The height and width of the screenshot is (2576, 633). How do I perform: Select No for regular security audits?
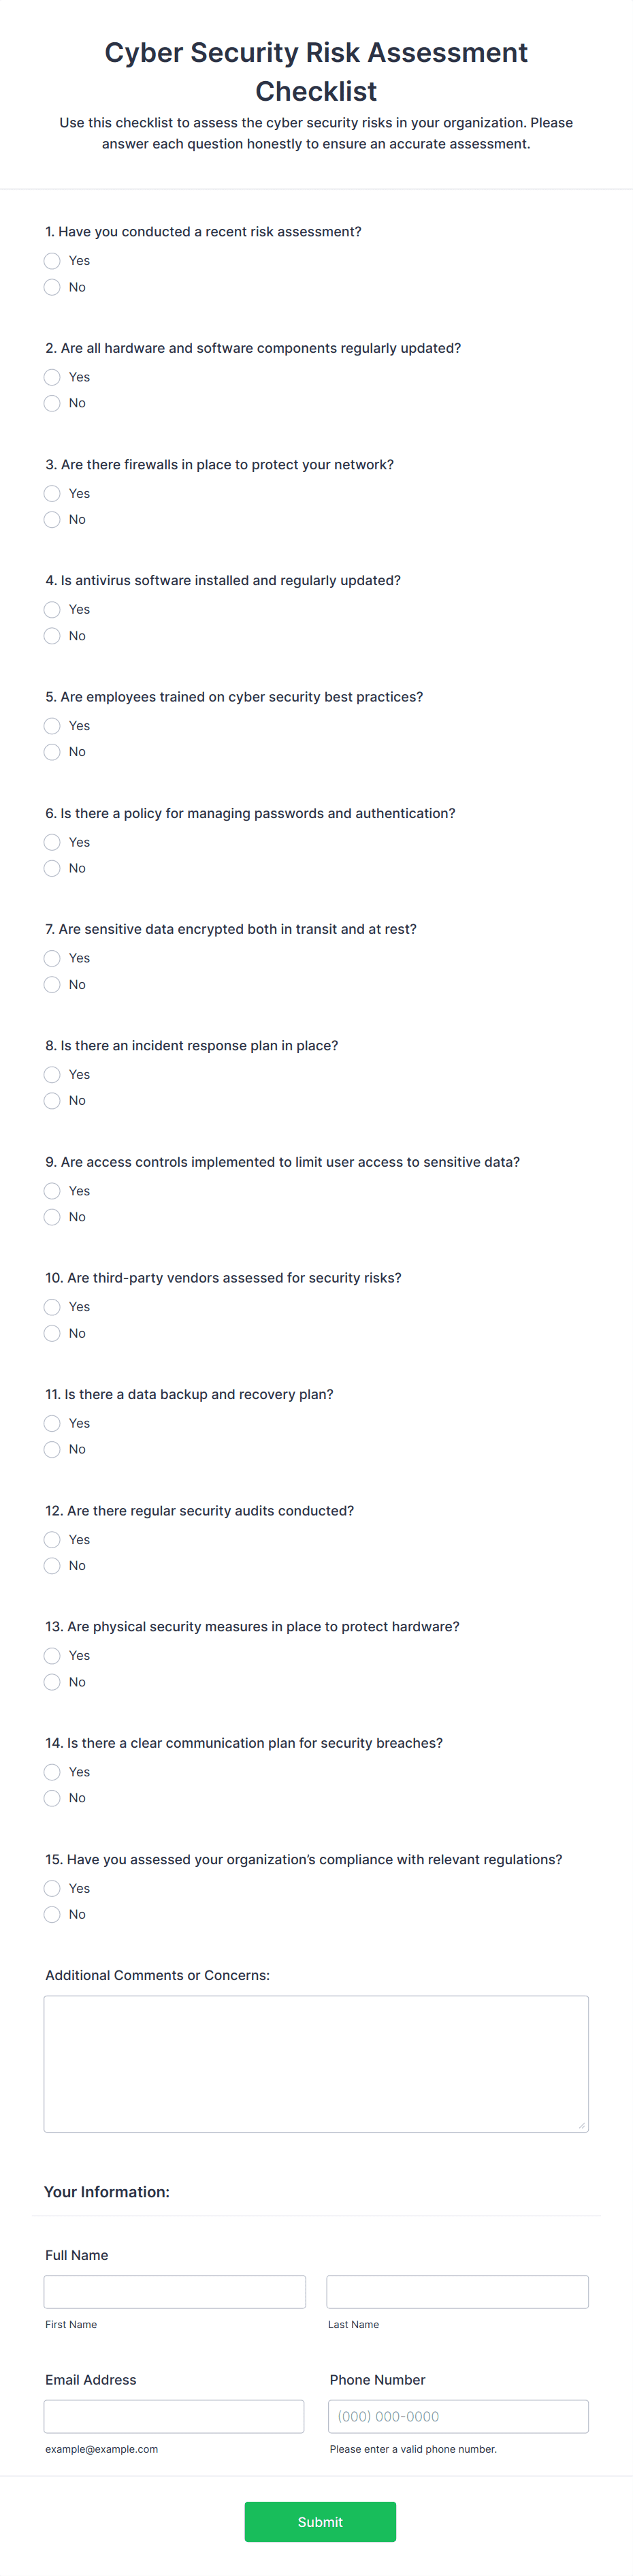pyautogui.click(x=52, y=1565)
